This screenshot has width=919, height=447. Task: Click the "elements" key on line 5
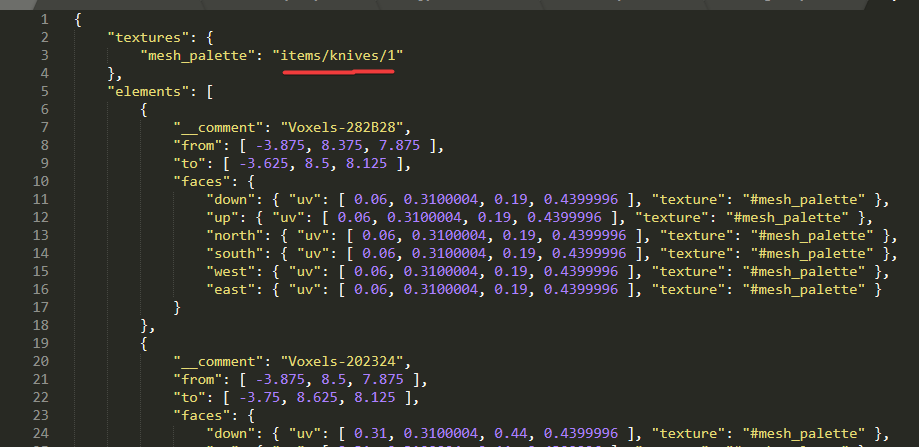pyautogui.click(x=149, y=91)
